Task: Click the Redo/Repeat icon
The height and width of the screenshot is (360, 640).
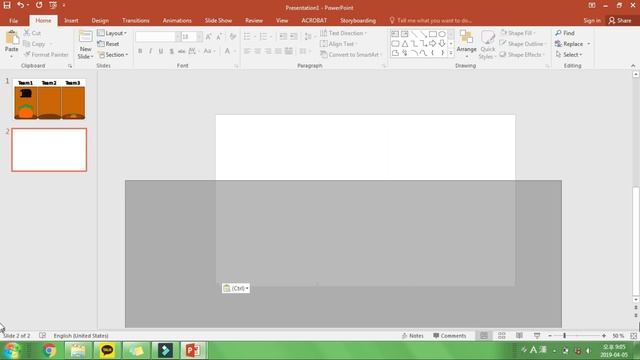Action: click(x=39, y=5)
